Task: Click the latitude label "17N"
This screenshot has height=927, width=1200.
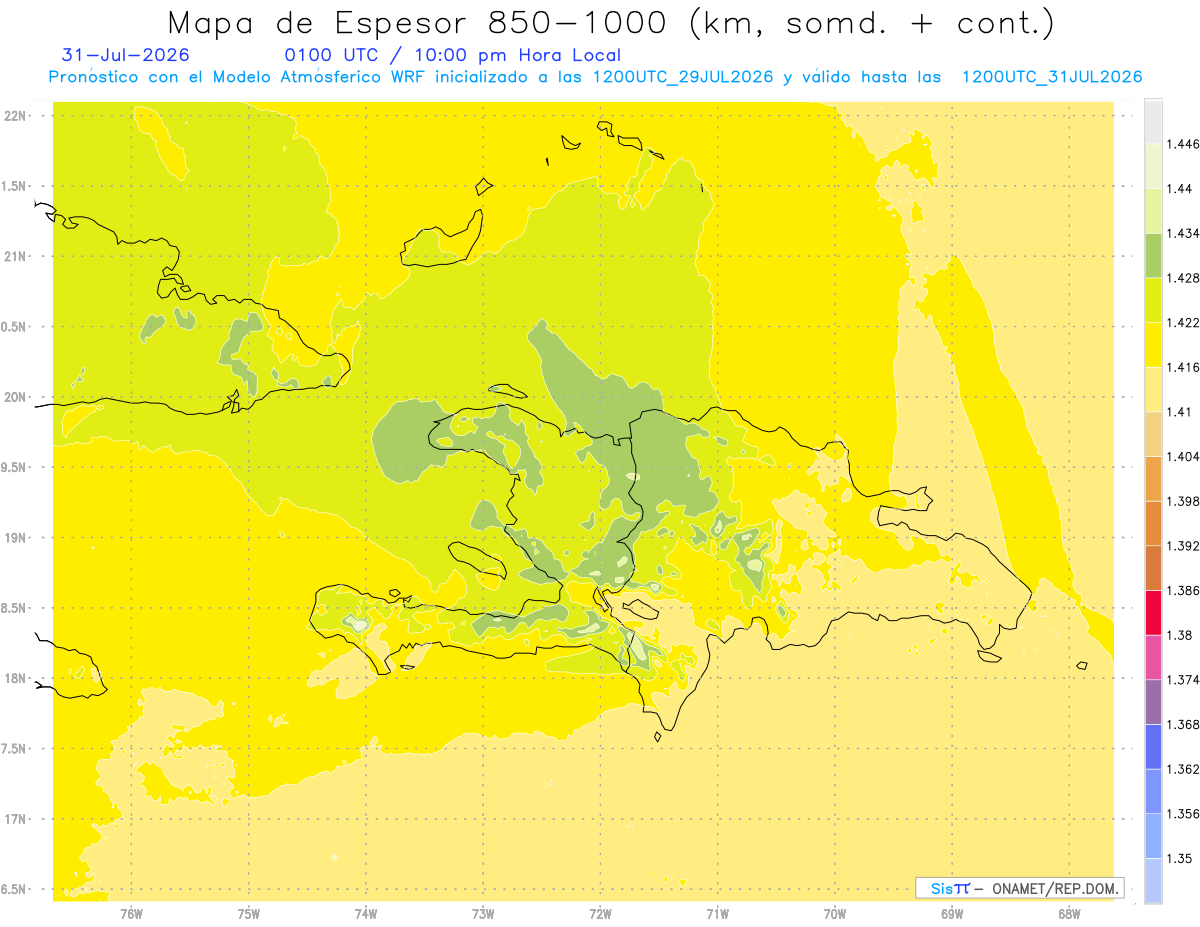Action: (x=15, y=819)
